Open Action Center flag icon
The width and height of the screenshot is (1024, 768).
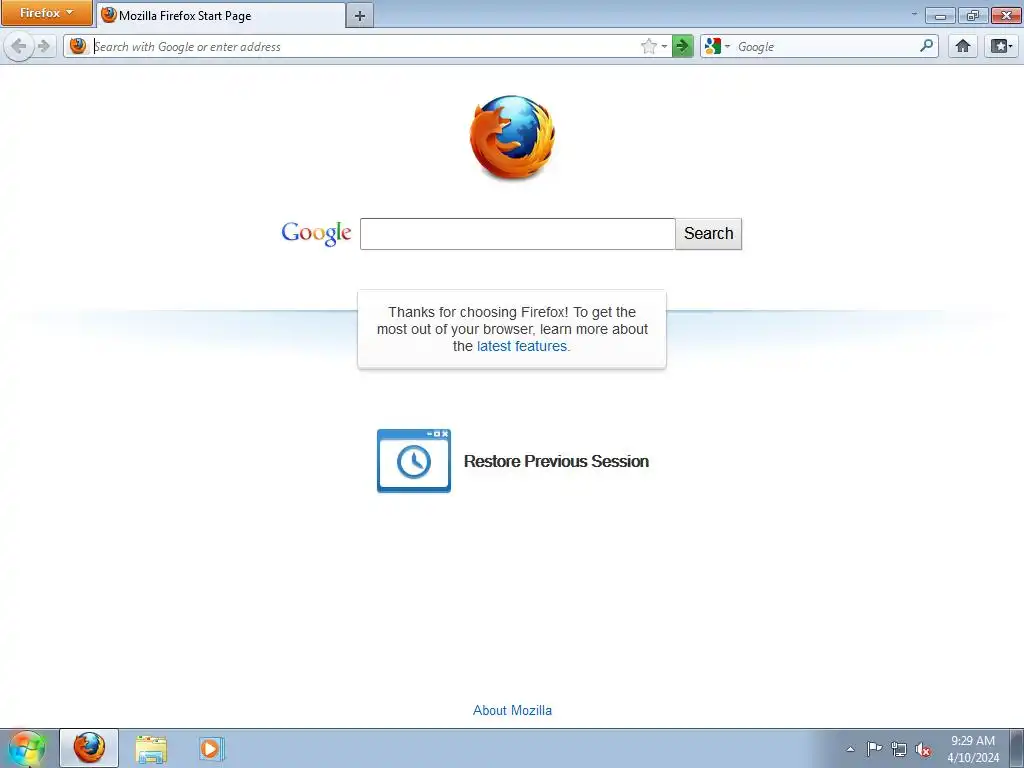click(874, 749)
